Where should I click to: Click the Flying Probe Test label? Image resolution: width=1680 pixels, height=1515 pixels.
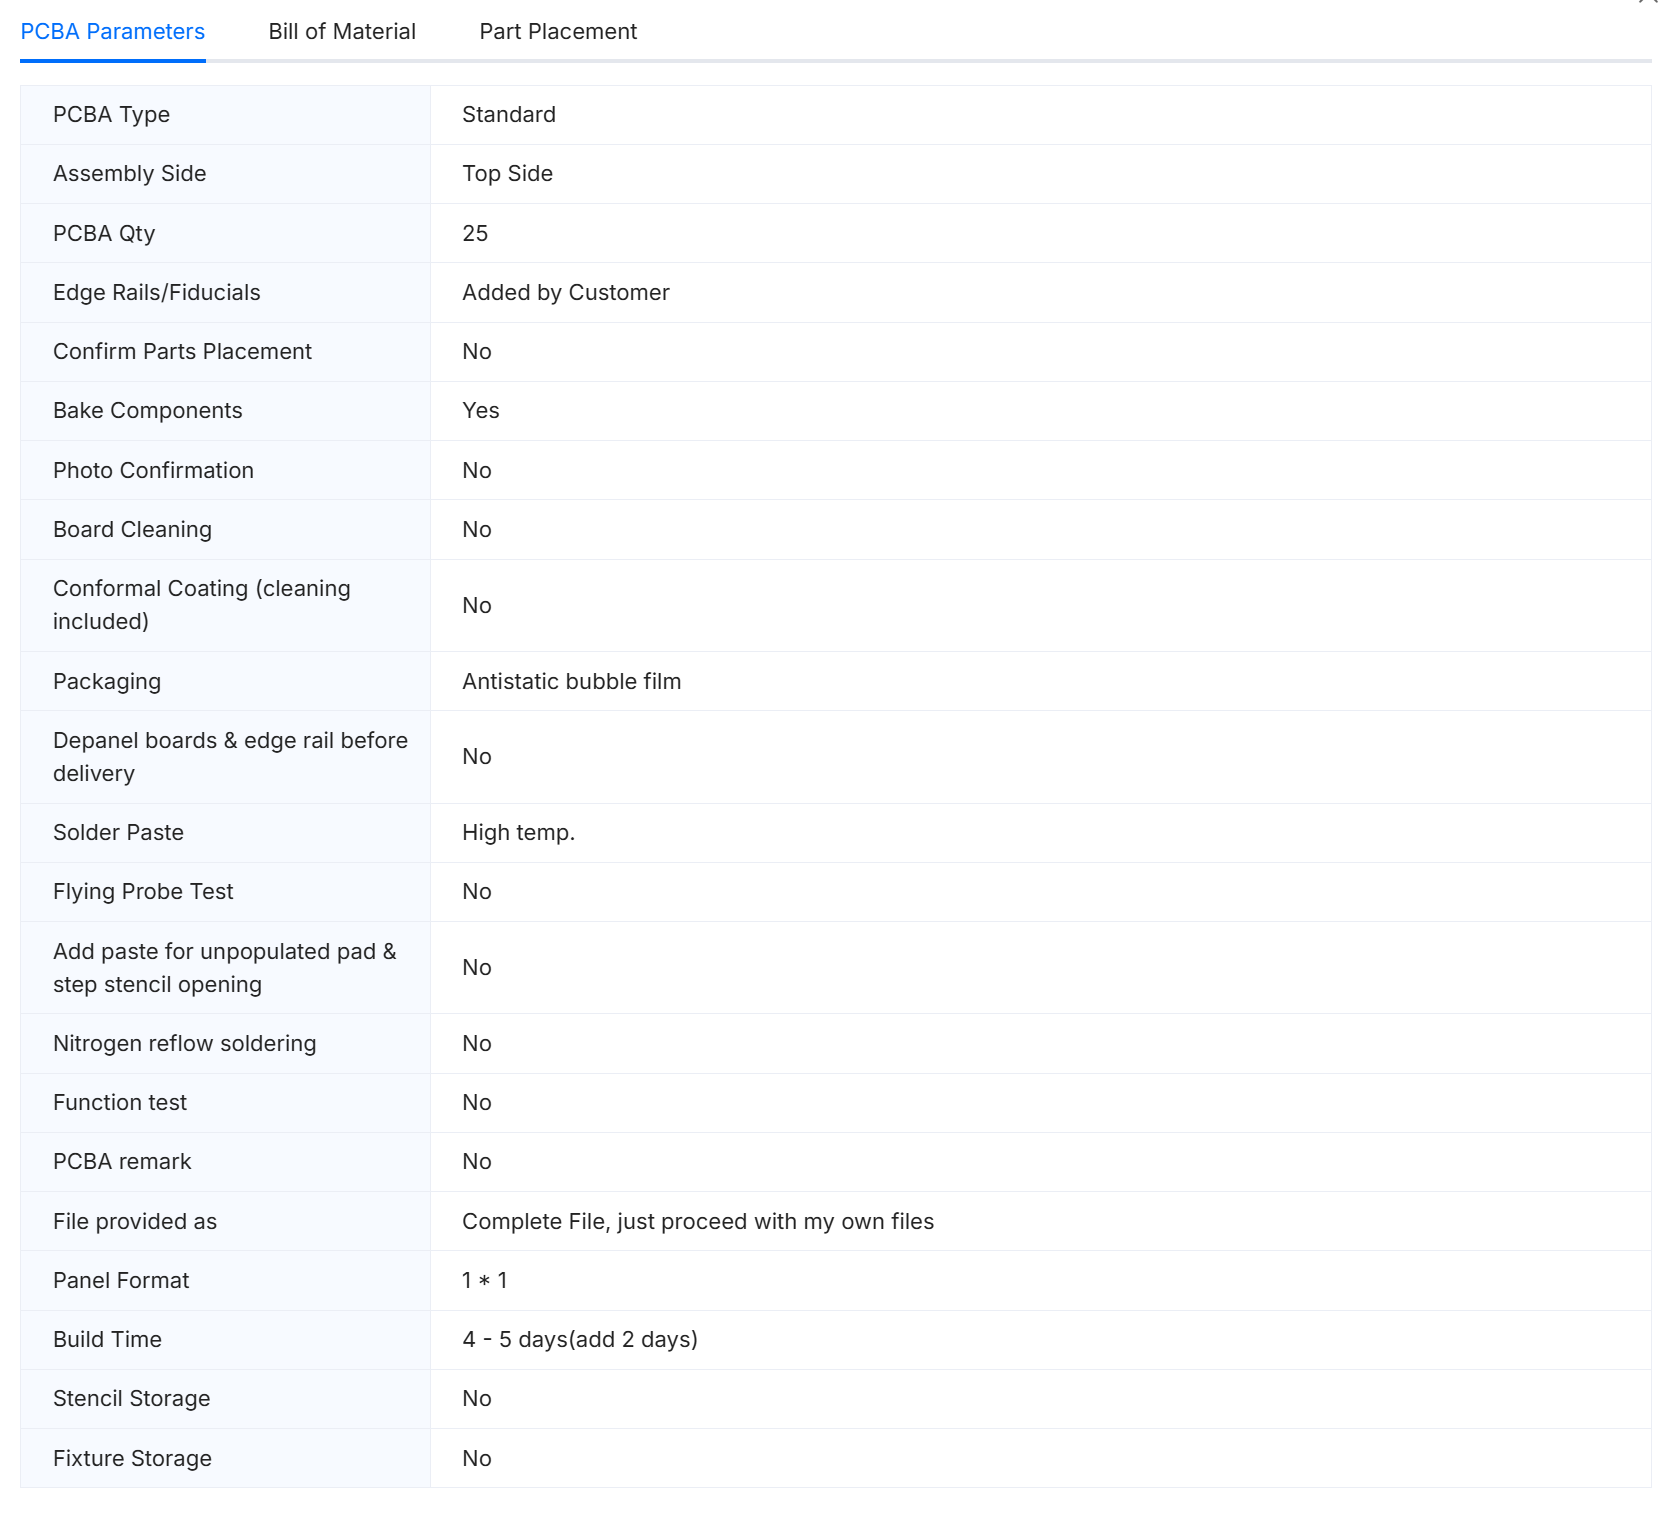[143, 892]
